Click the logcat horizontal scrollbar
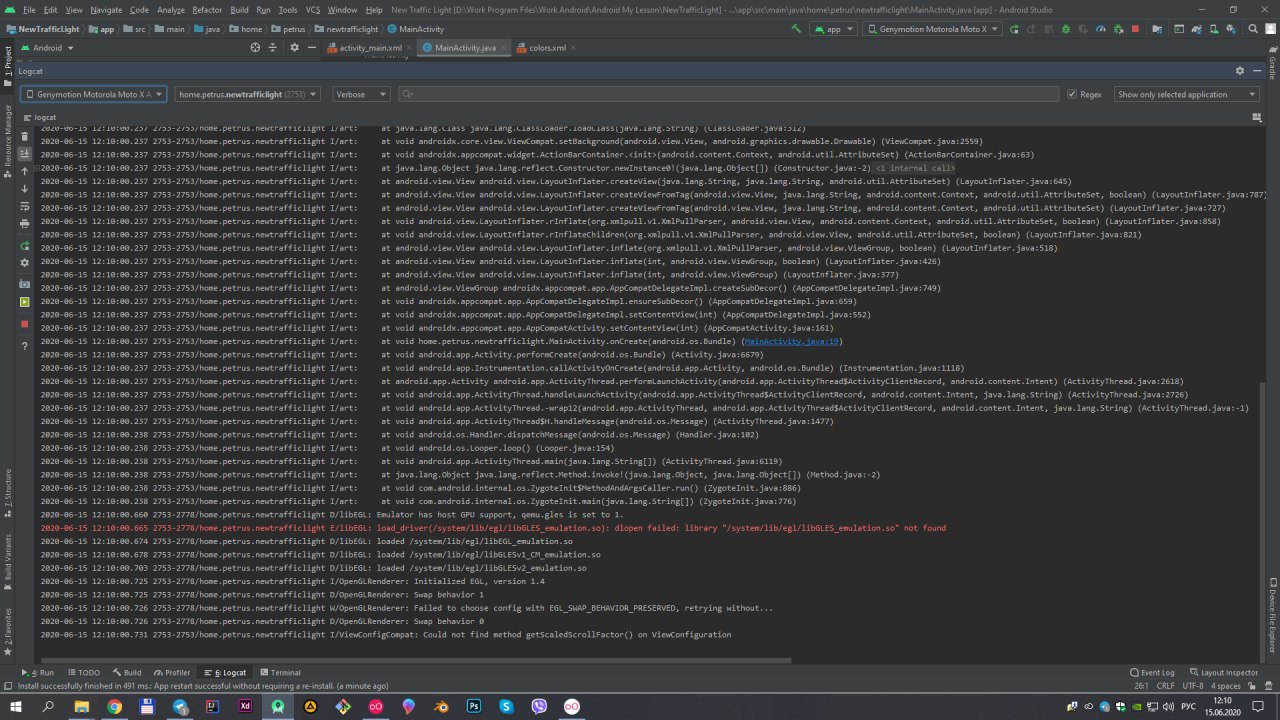The height and width of the screenshot is (720, 1280). click(415, 660)
